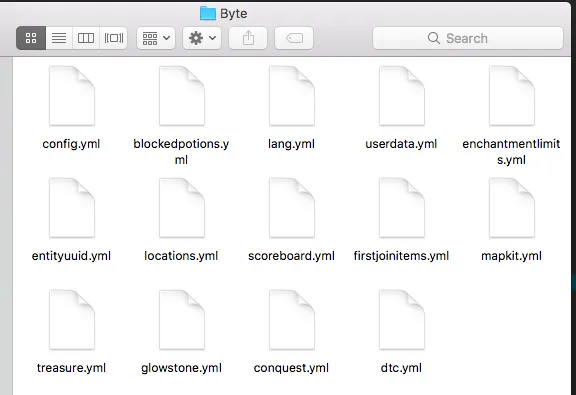This screenshot has width=576, height=395.
Task: Click the locations.yml file name
Action: coord(181,256)
